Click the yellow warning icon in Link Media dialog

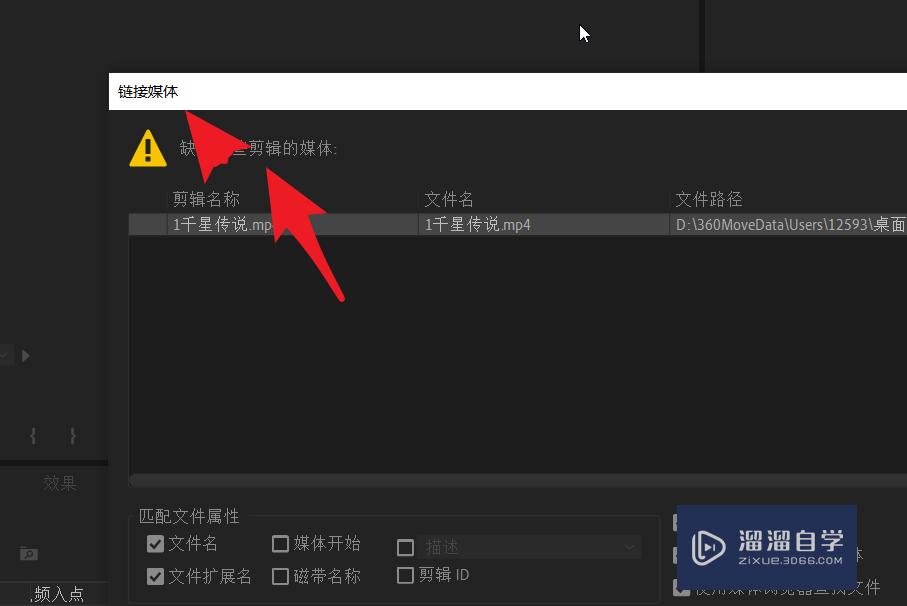pos(148,149)
